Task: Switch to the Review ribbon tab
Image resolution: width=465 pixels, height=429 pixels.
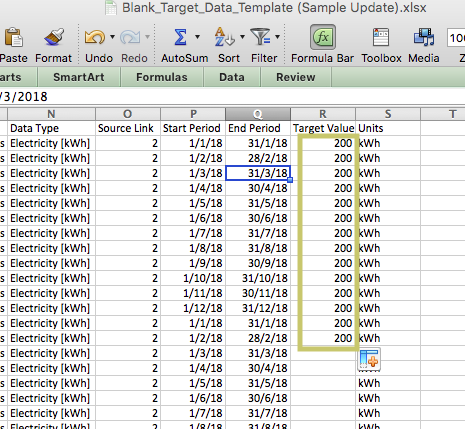Action: [296, 77]
